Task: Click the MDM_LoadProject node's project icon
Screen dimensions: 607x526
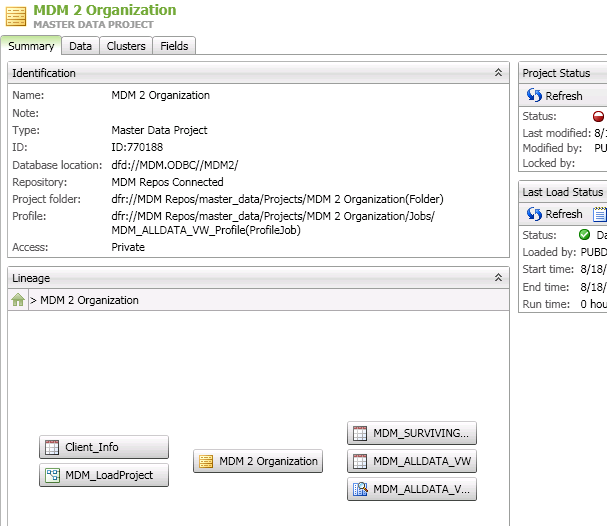Action: (x=52, y=475)
